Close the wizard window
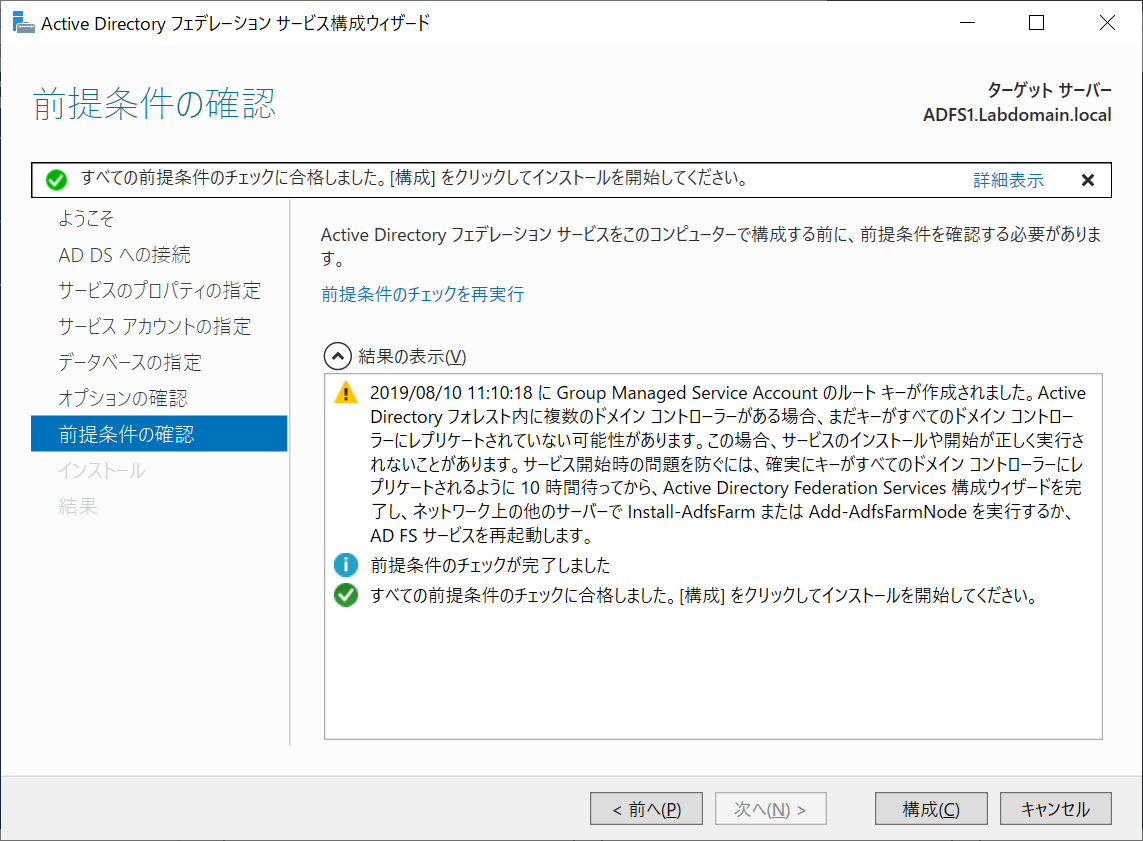Screen dimensions: 1143x841 pos(1107,23)
